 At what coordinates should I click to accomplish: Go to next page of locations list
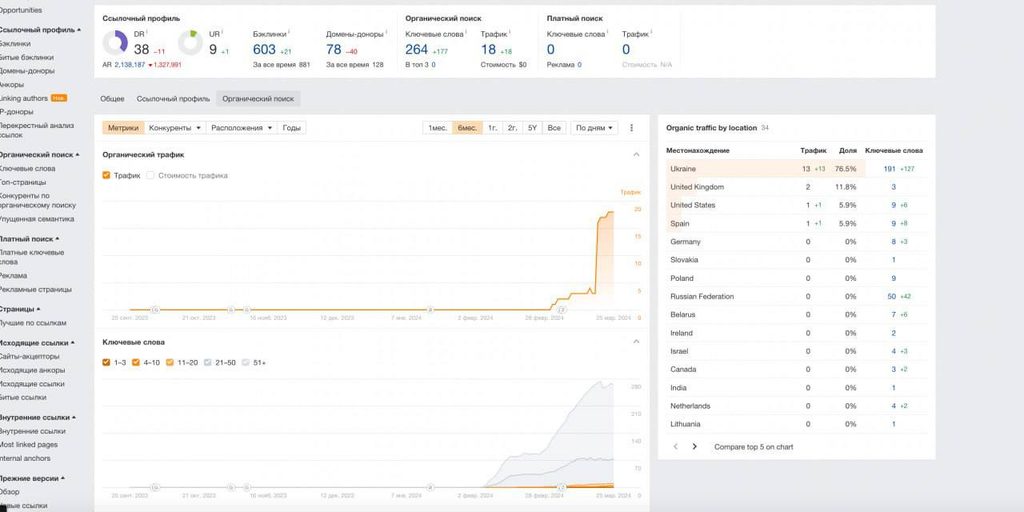tap(694, 447)
